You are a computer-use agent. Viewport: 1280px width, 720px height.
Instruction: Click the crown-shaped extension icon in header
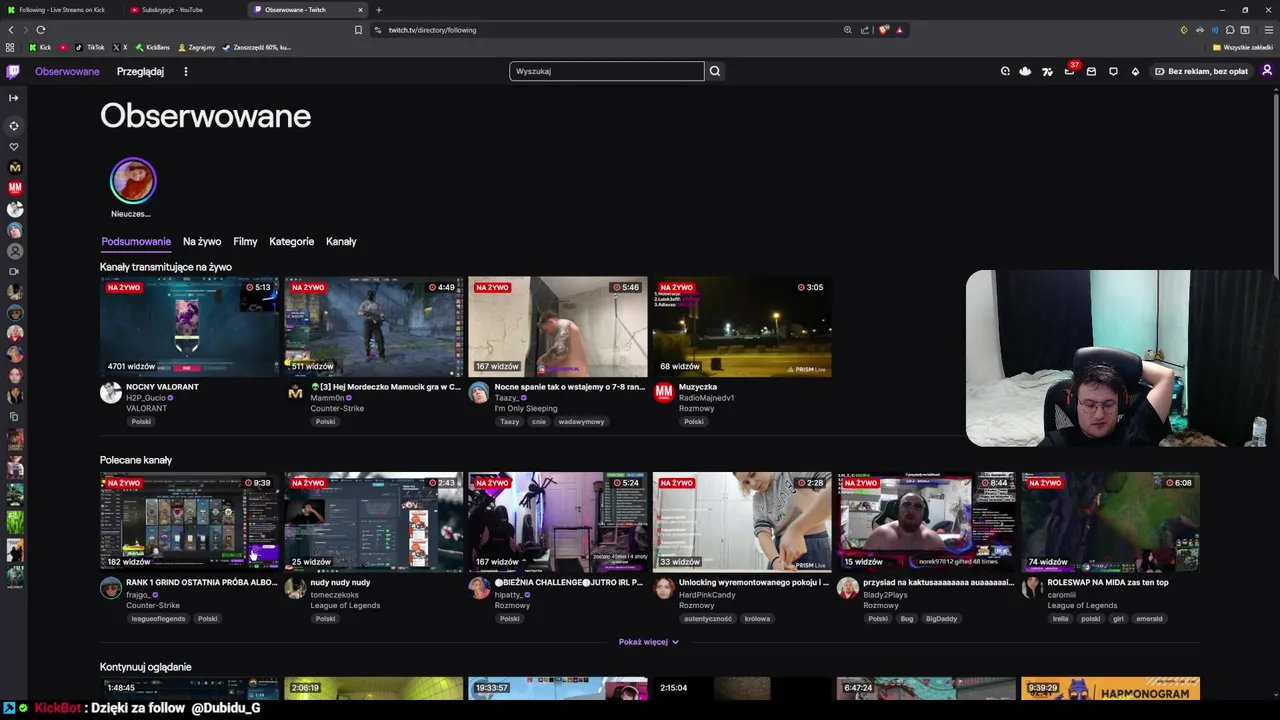coord(1025,71)
